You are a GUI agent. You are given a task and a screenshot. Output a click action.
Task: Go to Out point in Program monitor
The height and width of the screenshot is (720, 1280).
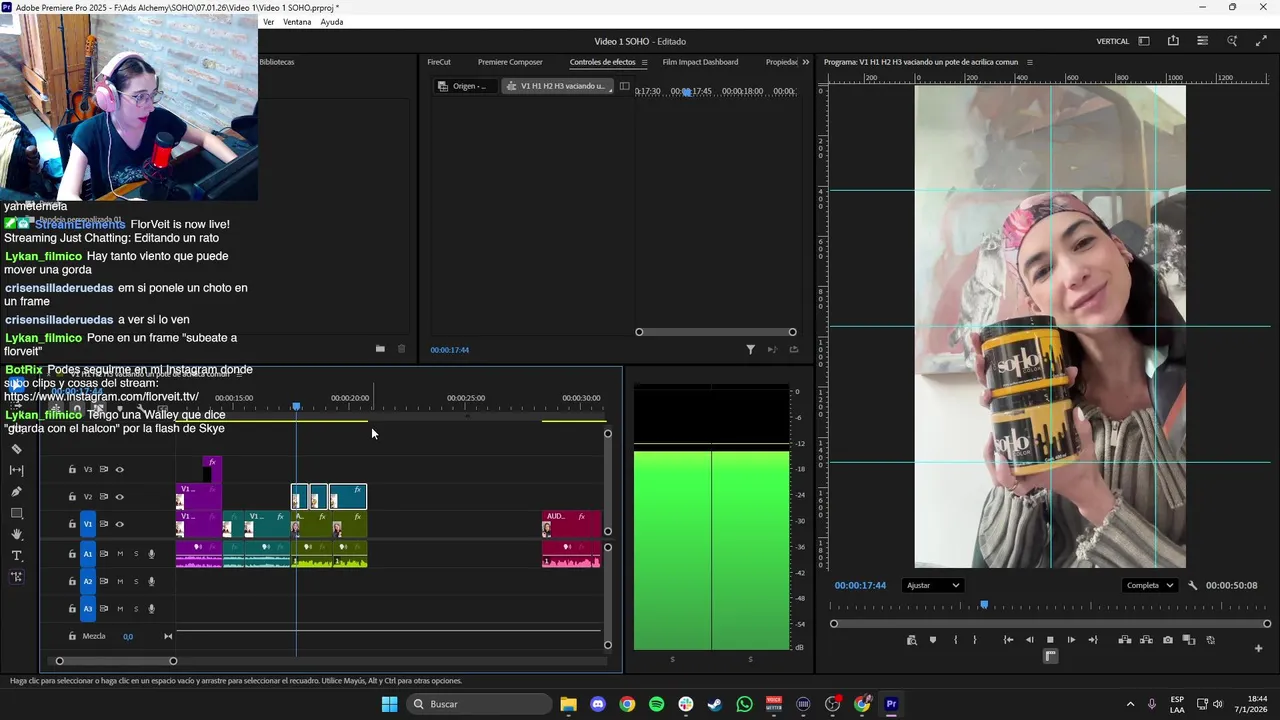click(1093, 640)
